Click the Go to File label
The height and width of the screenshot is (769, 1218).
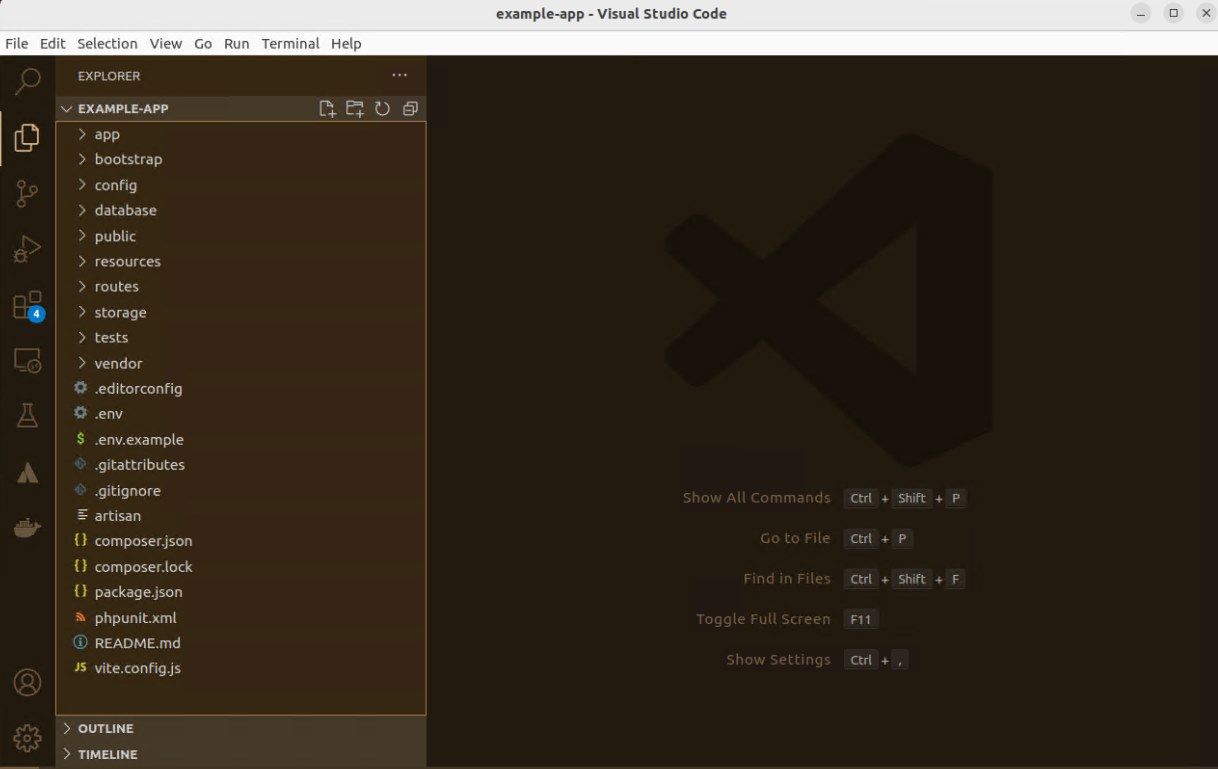(x=795, y=538)
